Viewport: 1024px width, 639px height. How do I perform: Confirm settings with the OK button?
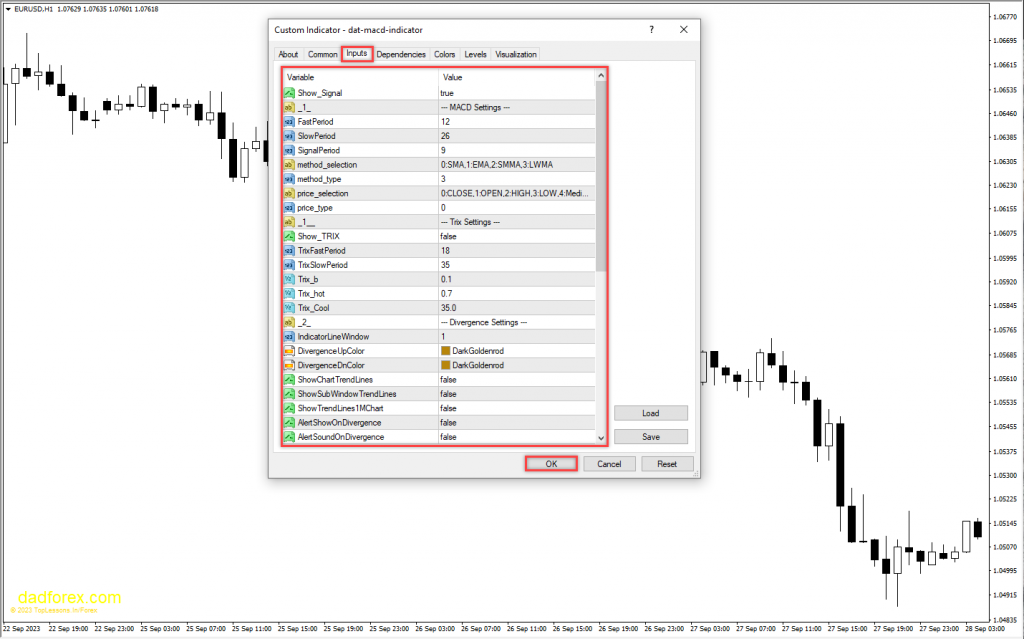(551, 464)
